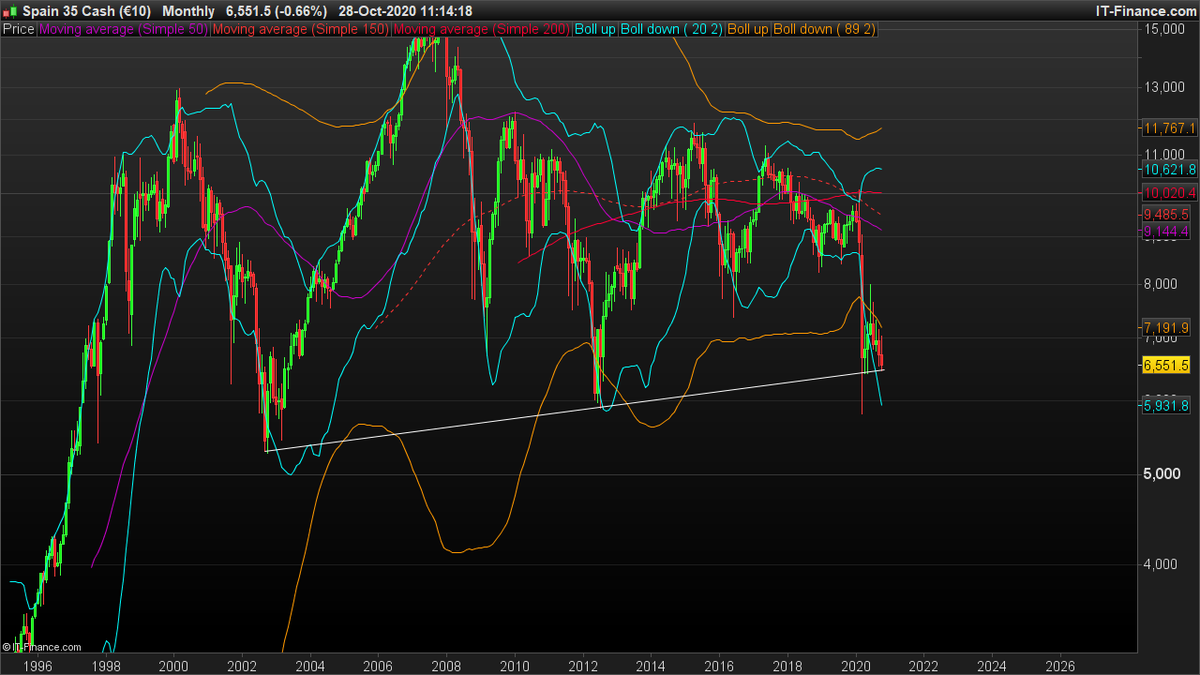The width and height of the screenshot is (1200, 675).
Task: Select the Moving average (Simple 200) legend
Action: coord(482,30)
